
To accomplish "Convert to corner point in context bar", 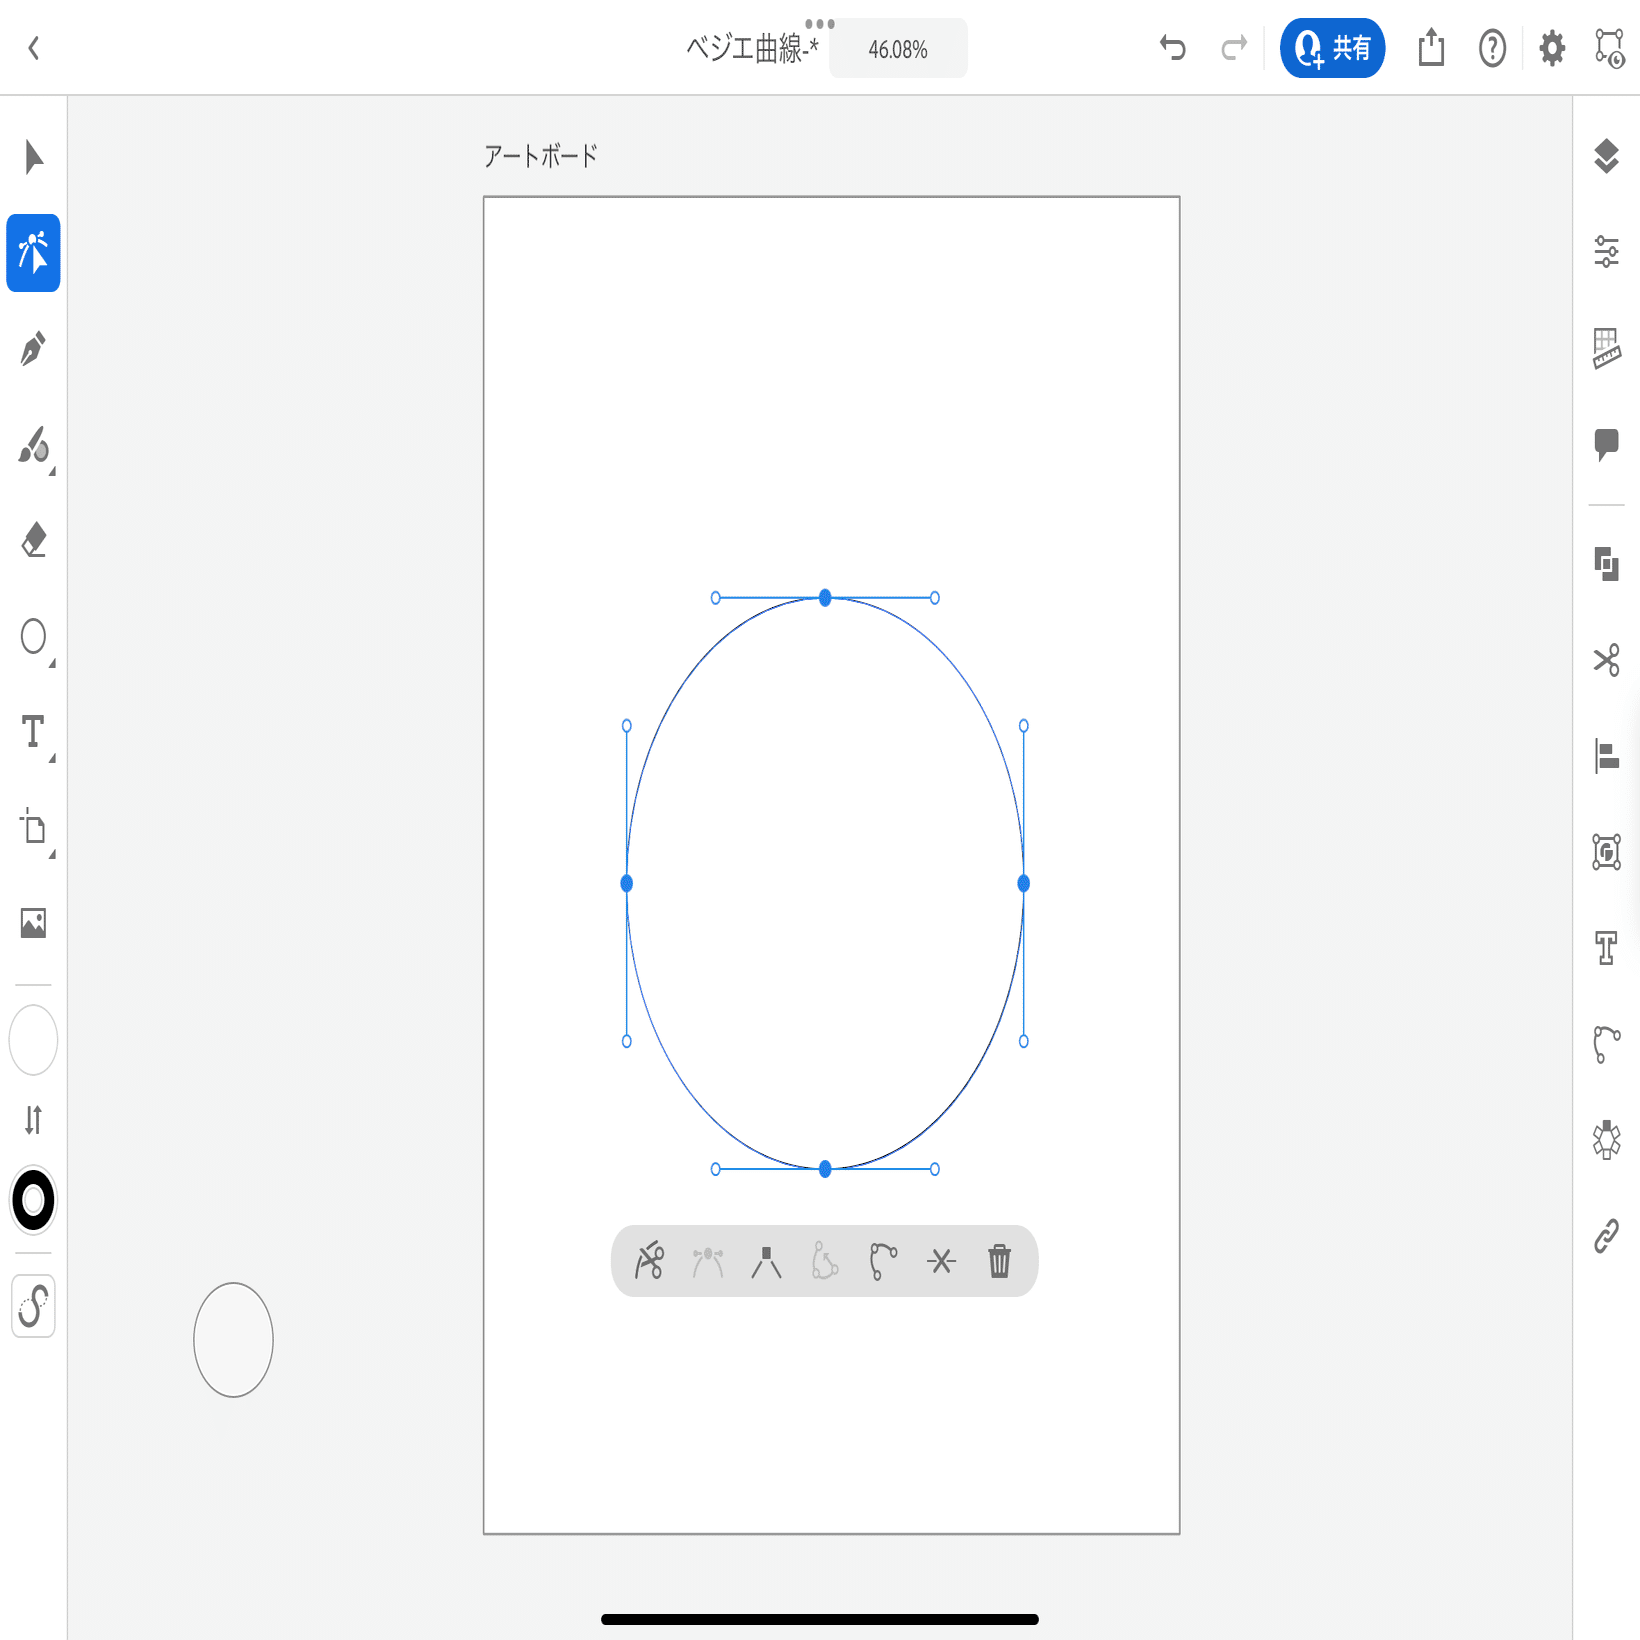I will (x=766, y=1262).
